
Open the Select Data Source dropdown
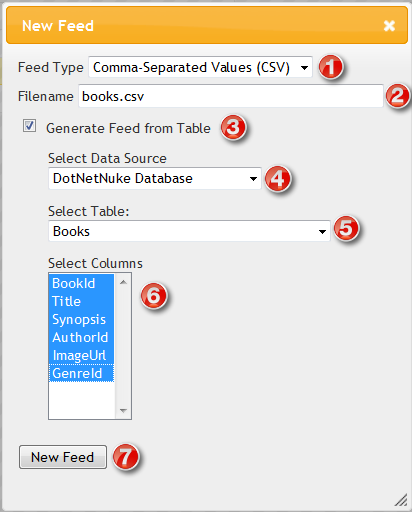(155, 179)
